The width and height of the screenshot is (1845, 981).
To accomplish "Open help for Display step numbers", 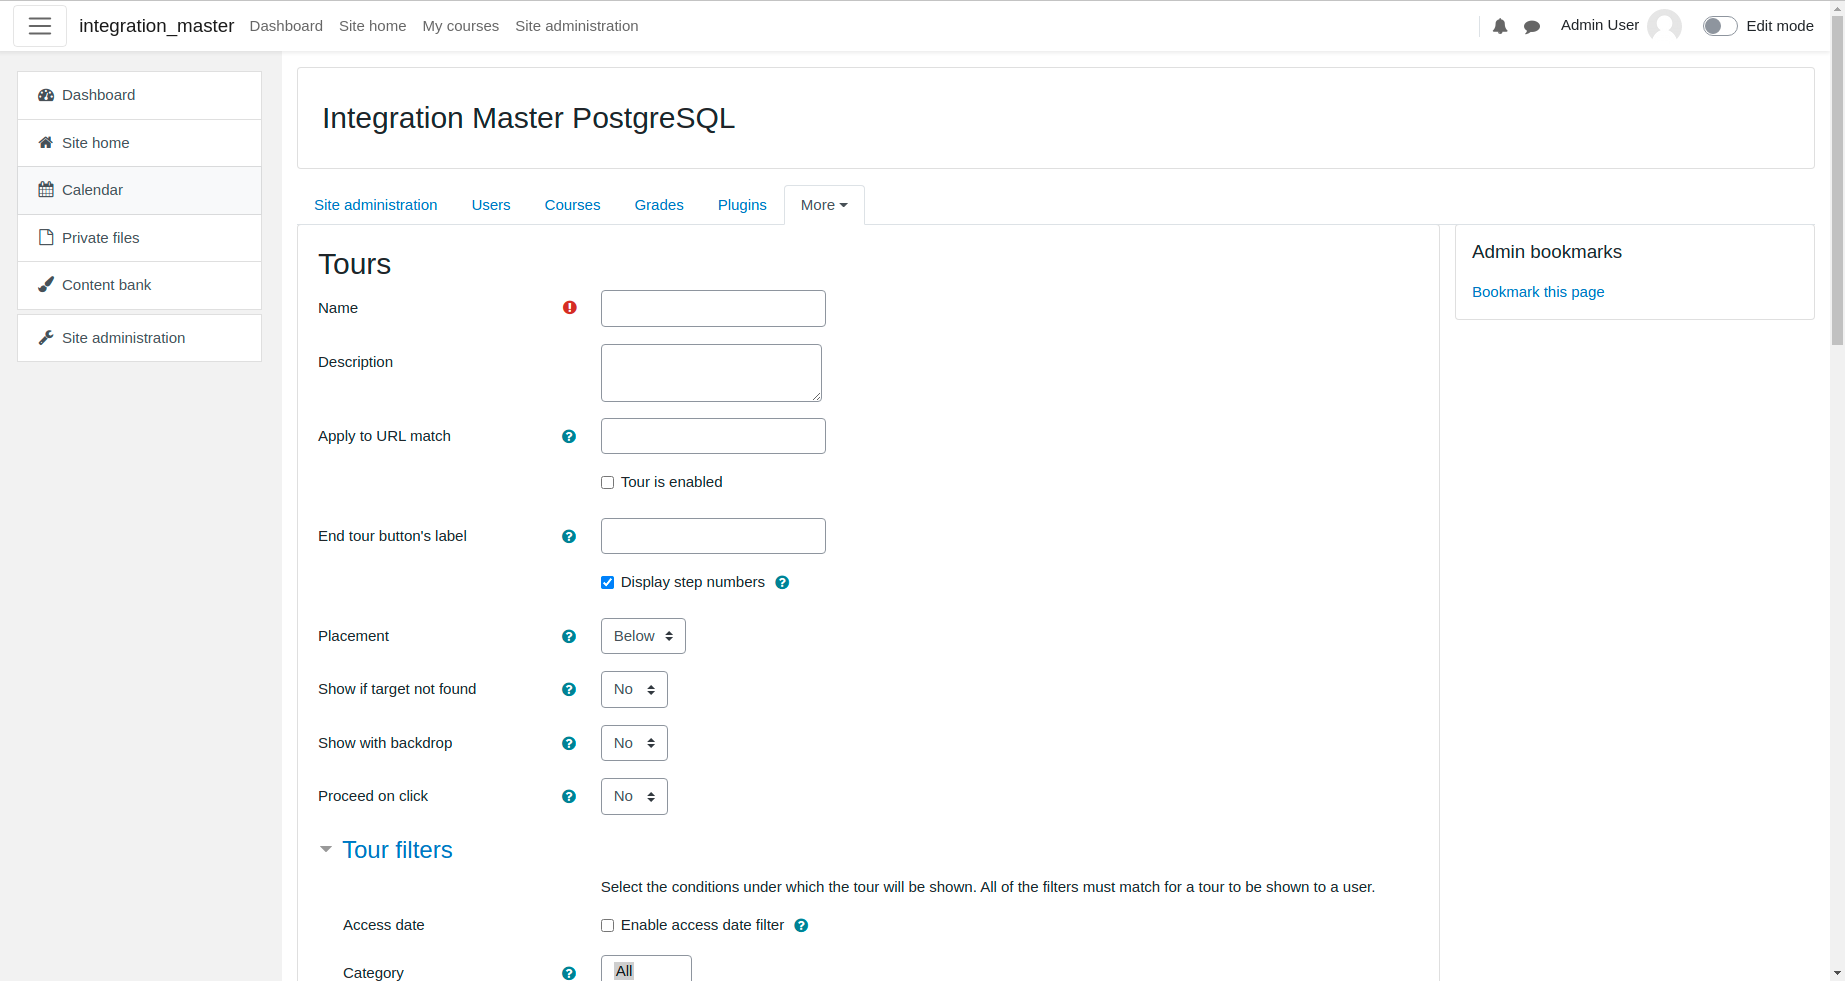I will click(782, 583).
